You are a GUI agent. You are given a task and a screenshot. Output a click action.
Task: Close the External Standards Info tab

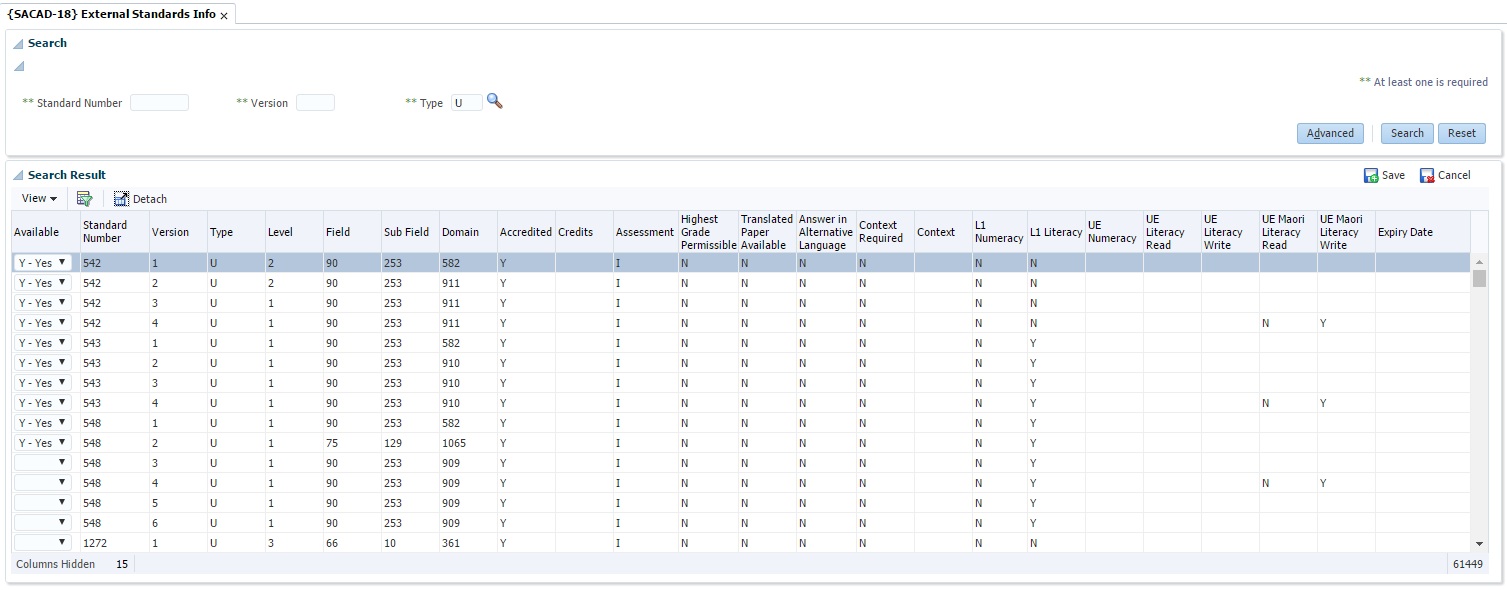(224, 15)
